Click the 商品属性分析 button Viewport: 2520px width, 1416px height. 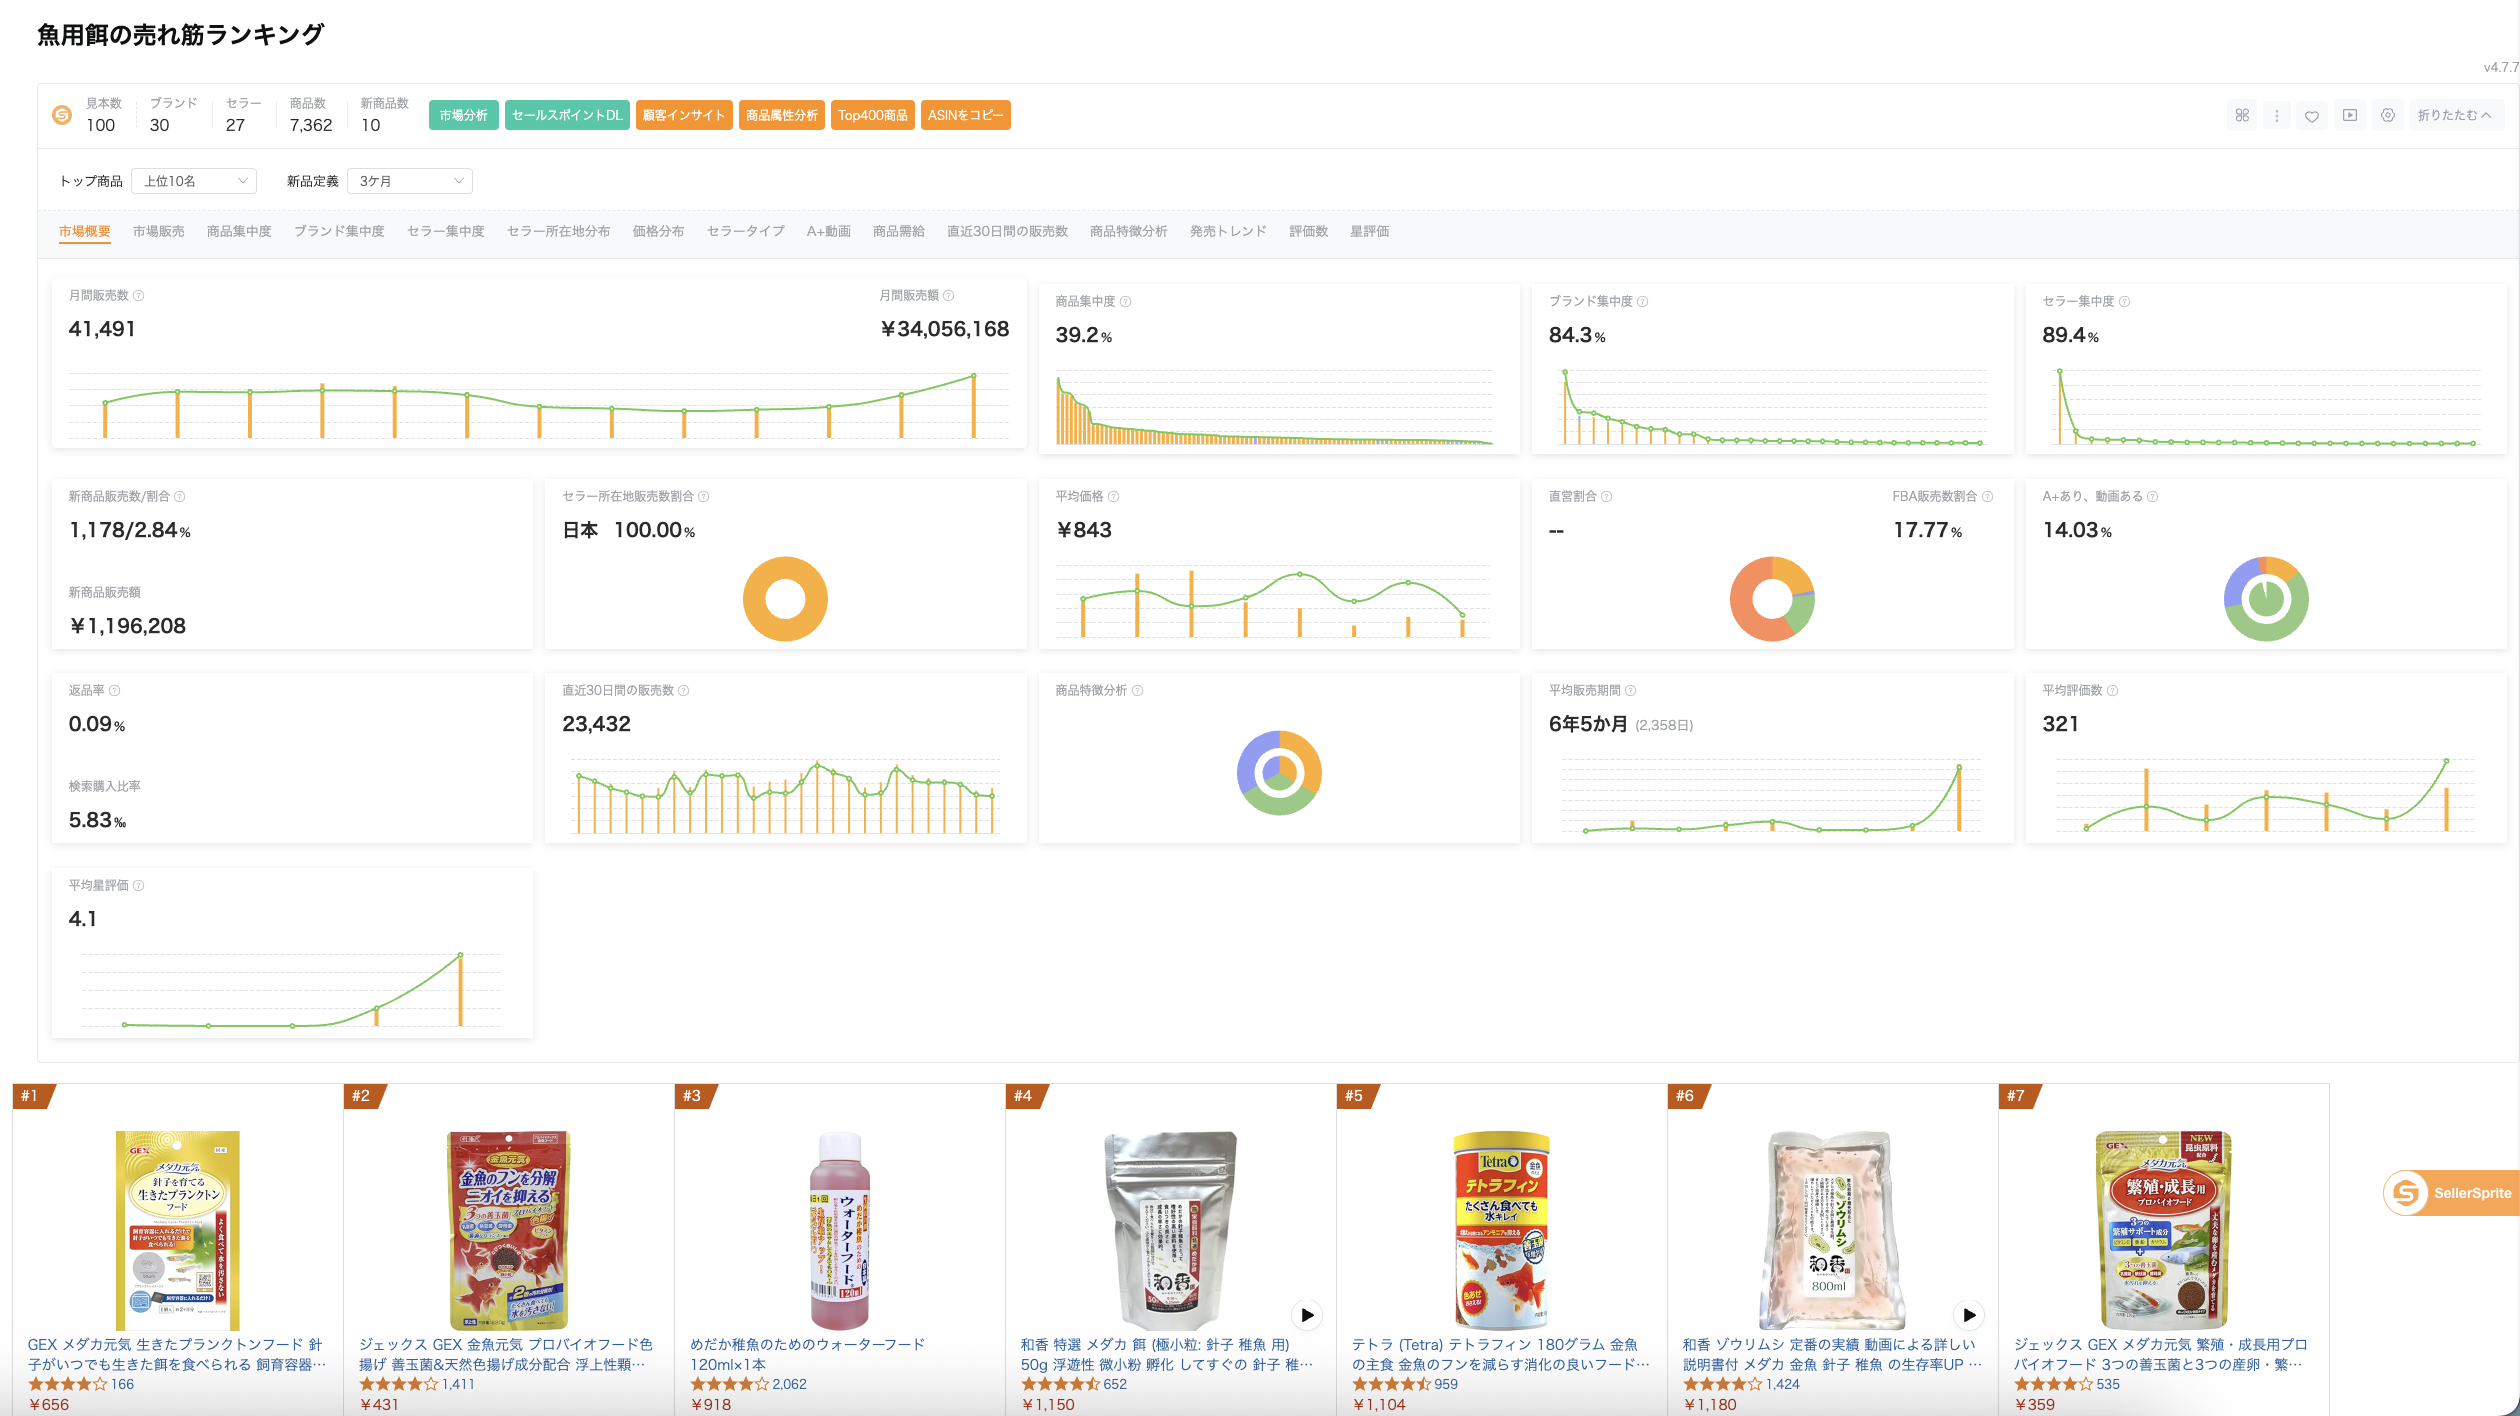click(x=782, y=115)
